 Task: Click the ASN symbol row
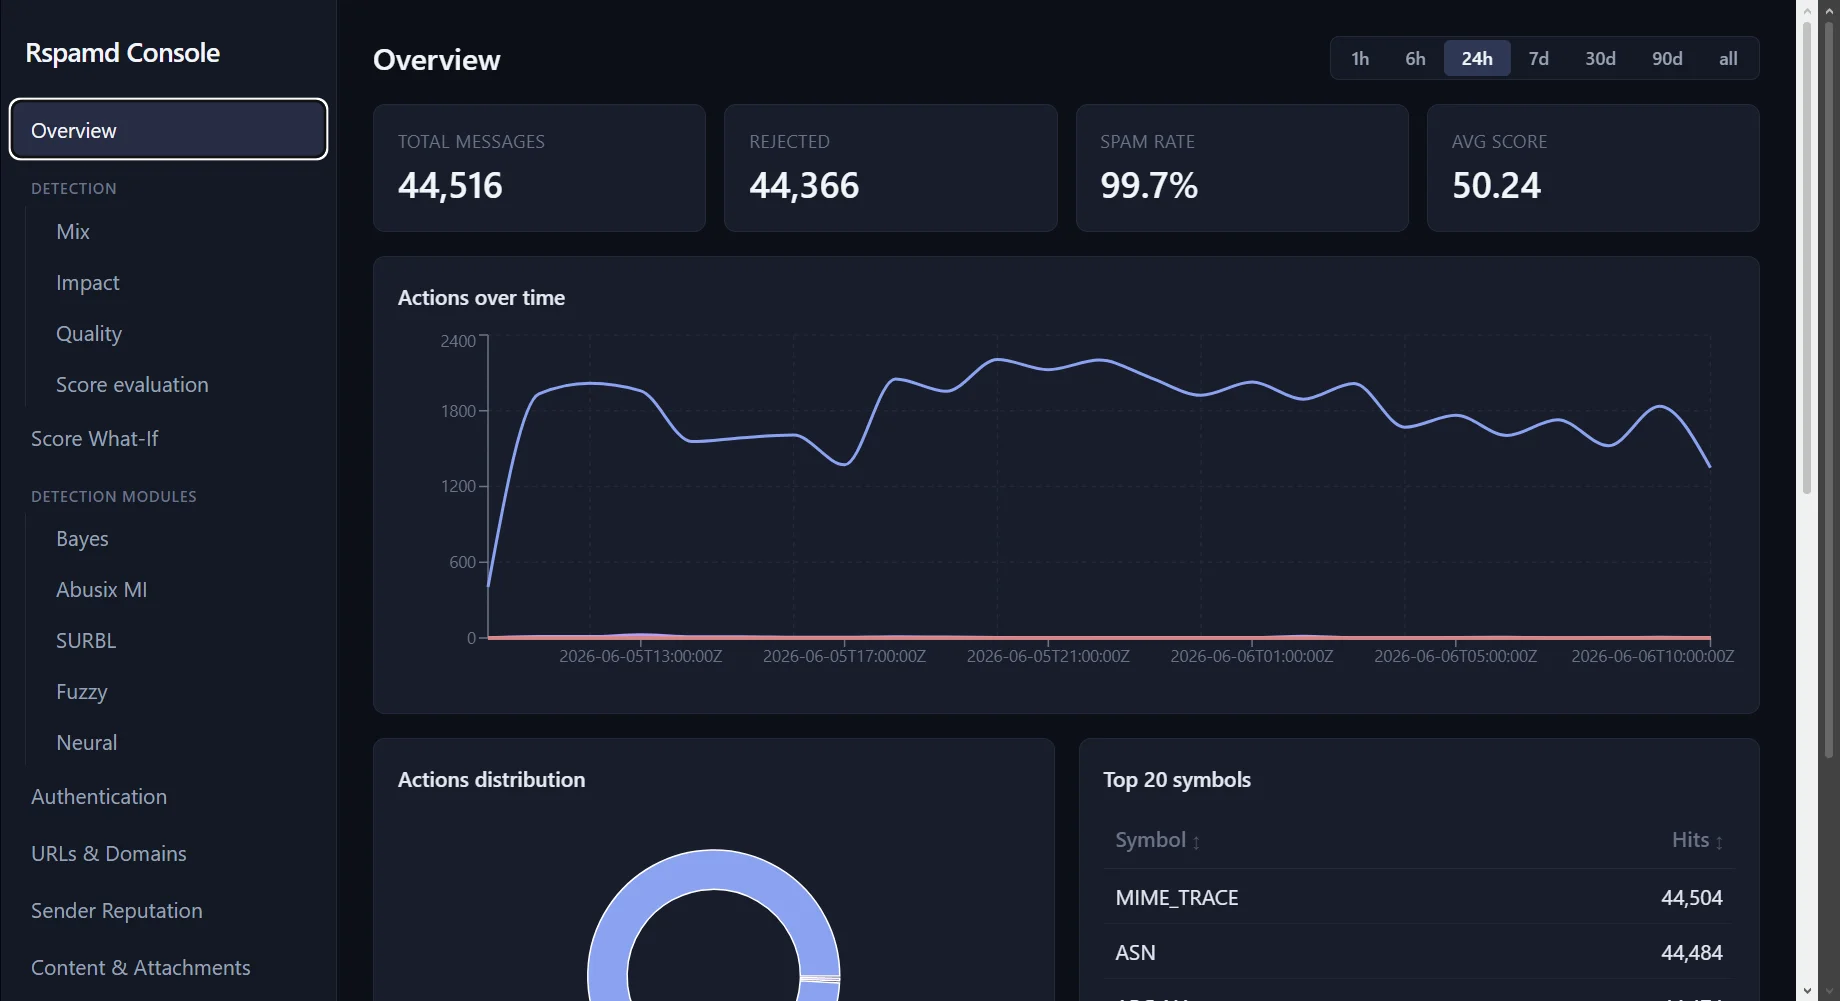coord(1419,952)
